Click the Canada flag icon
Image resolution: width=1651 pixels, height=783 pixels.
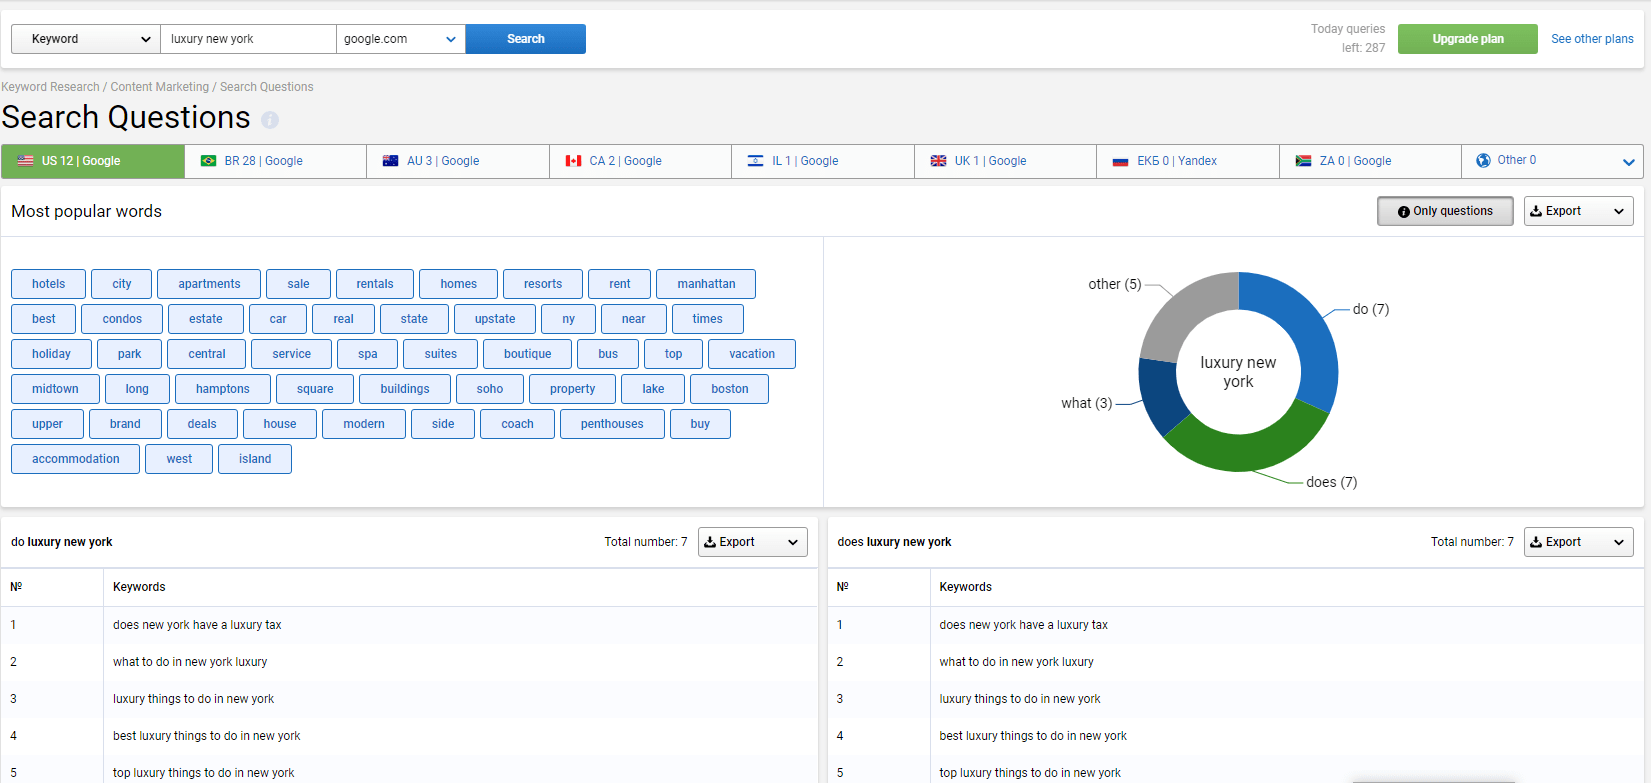pyautogui.click(x=573, y=161)
